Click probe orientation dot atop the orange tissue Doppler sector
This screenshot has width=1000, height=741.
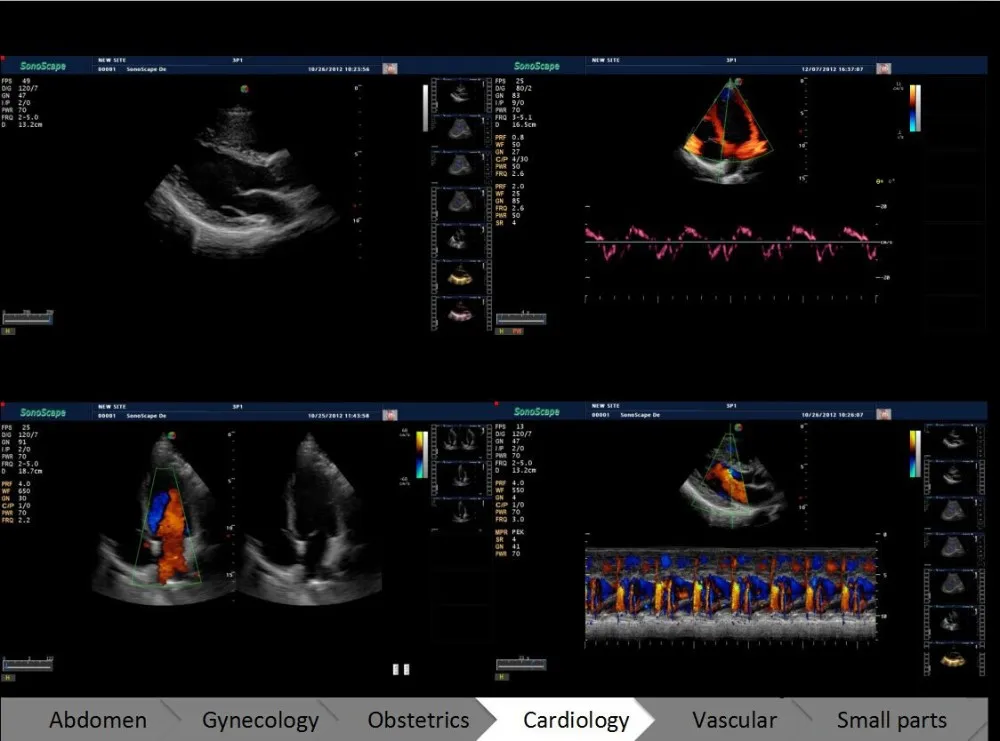(x=738, y=82)
